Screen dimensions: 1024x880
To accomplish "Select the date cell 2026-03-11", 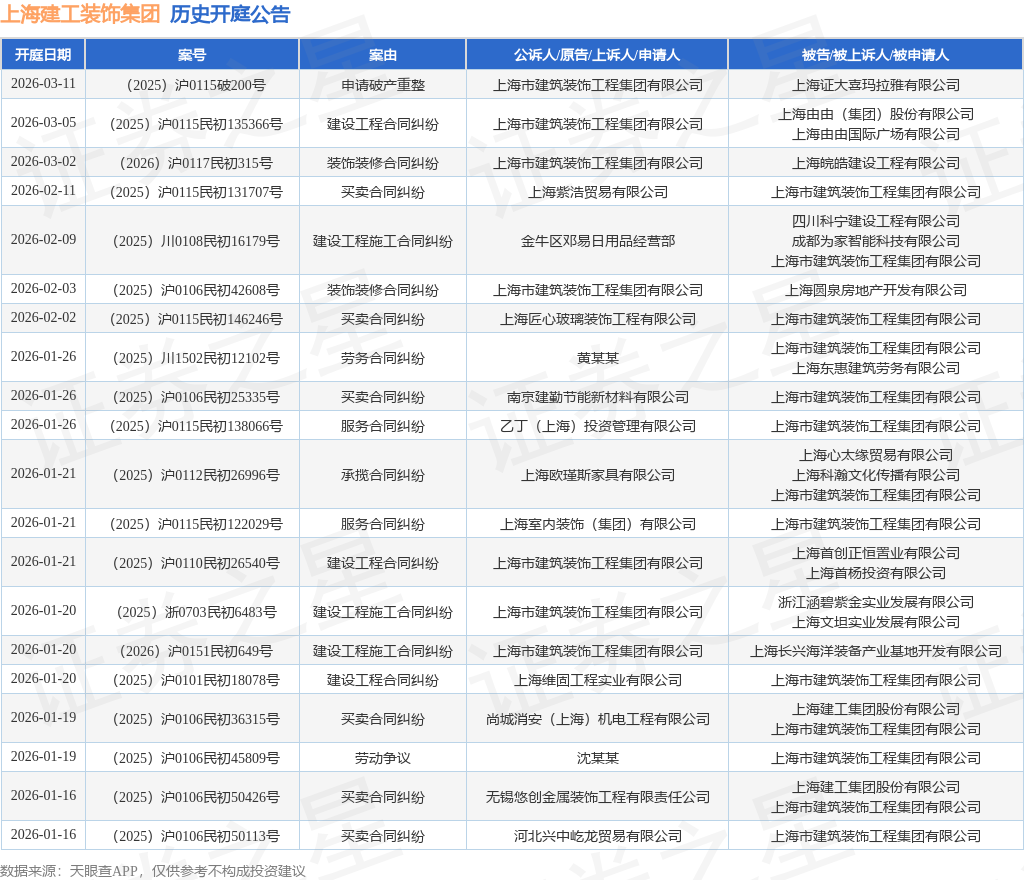I will click(43, 84).
